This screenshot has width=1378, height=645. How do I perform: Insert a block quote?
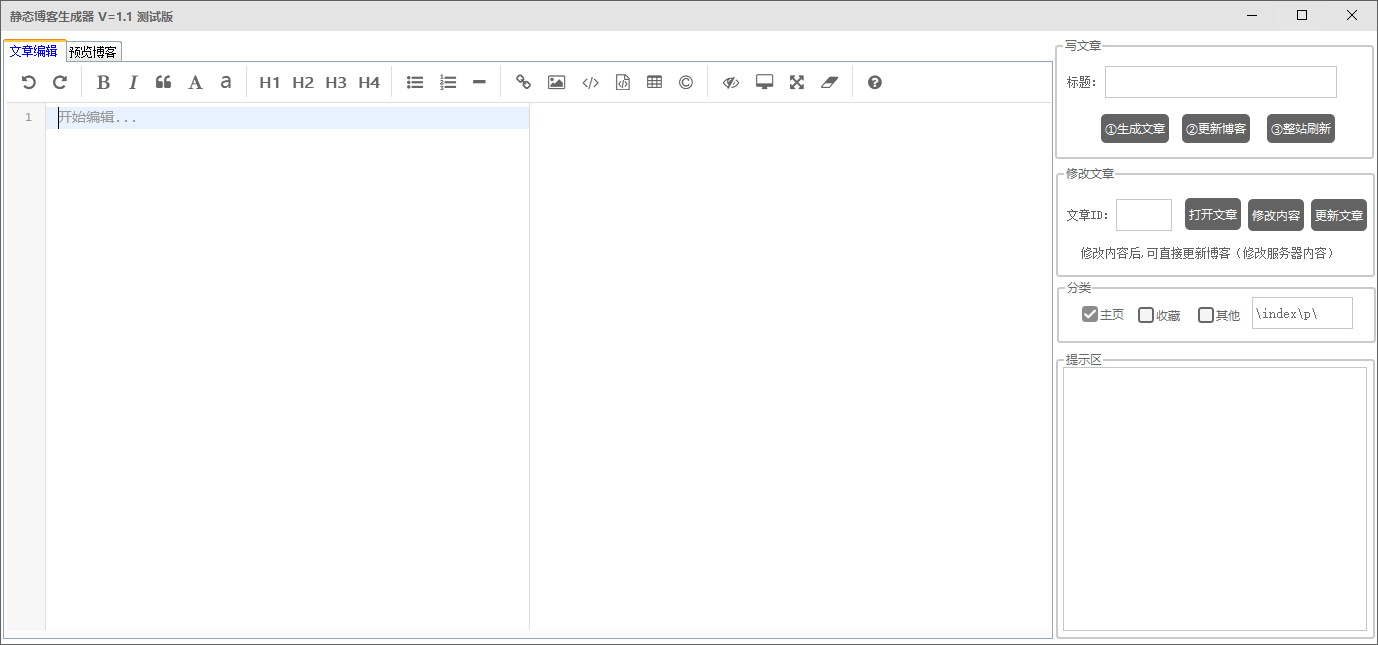[164, 82]
